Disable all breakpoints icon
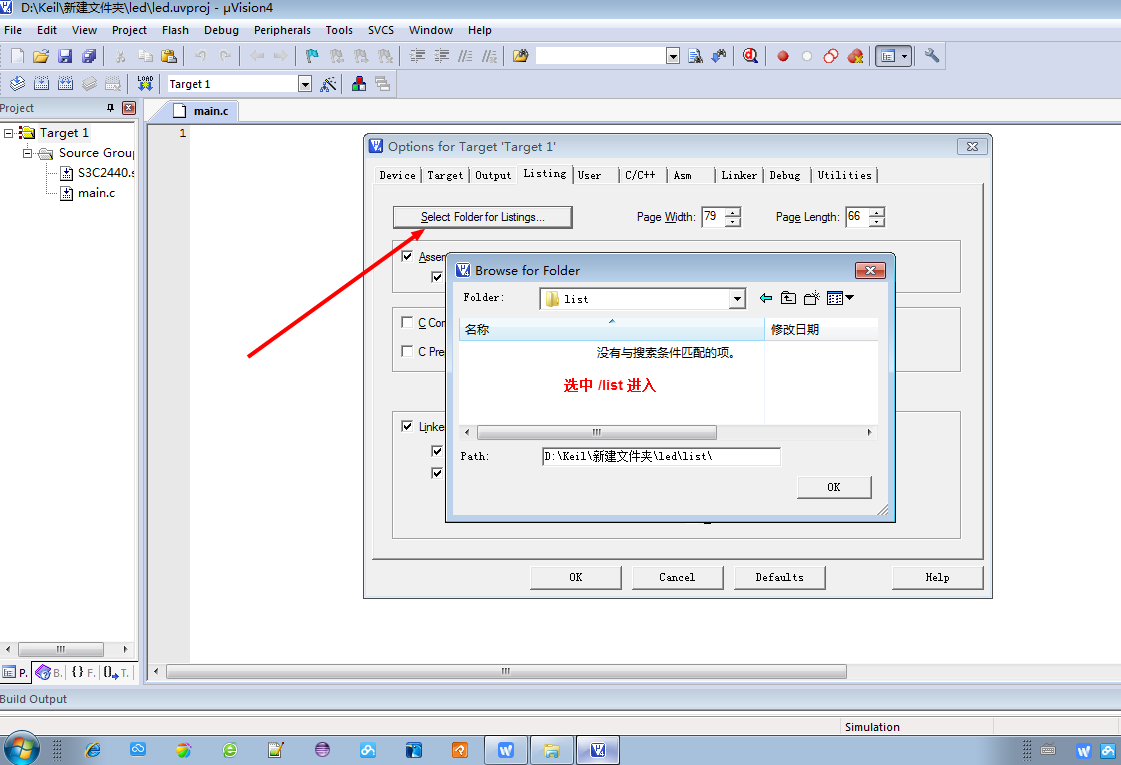The image size is (1121, 765). 831,56
